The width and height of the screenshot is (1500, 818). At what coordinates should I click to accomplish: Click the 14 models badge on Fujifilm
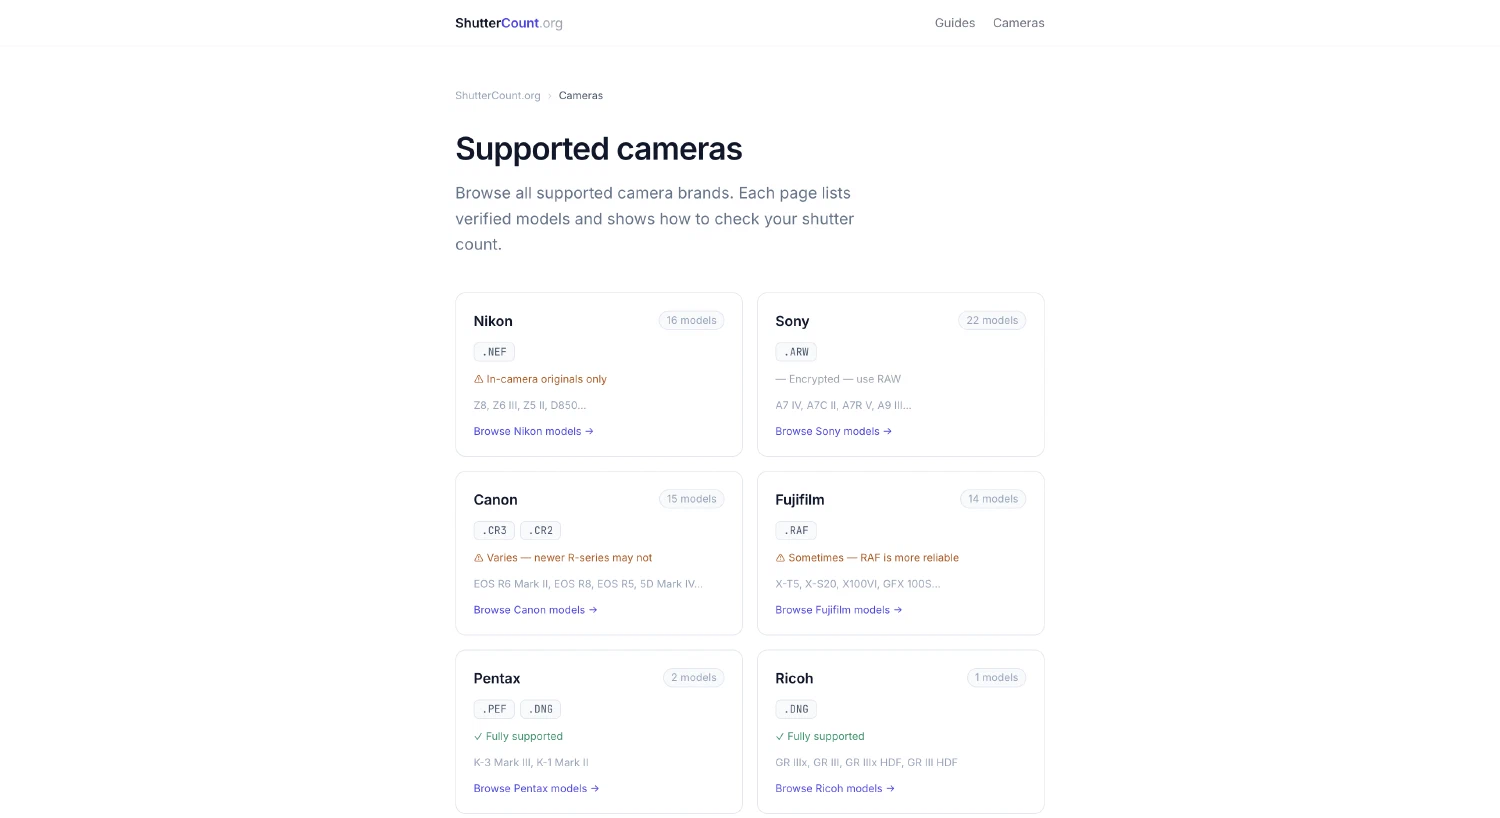(x=993, y=499)
